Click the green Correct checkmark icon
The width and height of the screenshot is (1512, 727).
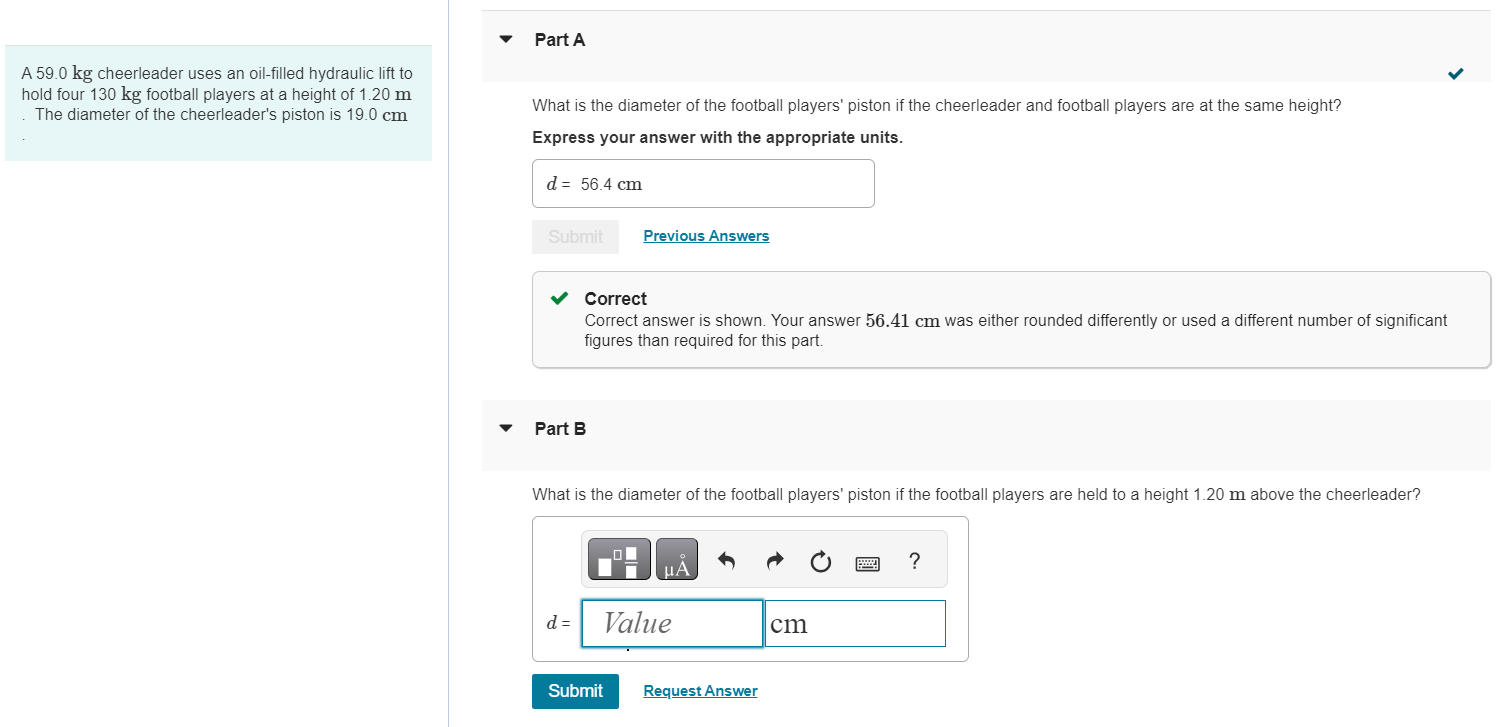(560, 299)
